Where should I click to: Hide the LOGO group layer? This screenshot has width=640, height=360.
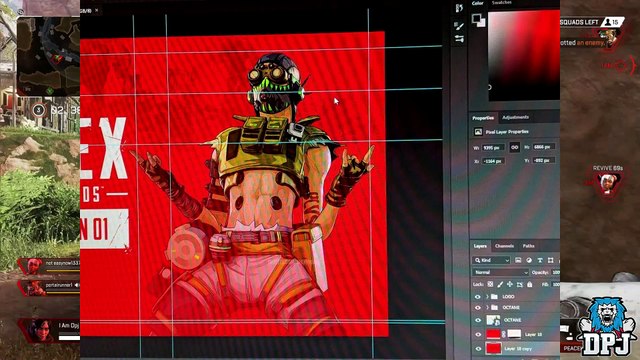tap(478, 297)
